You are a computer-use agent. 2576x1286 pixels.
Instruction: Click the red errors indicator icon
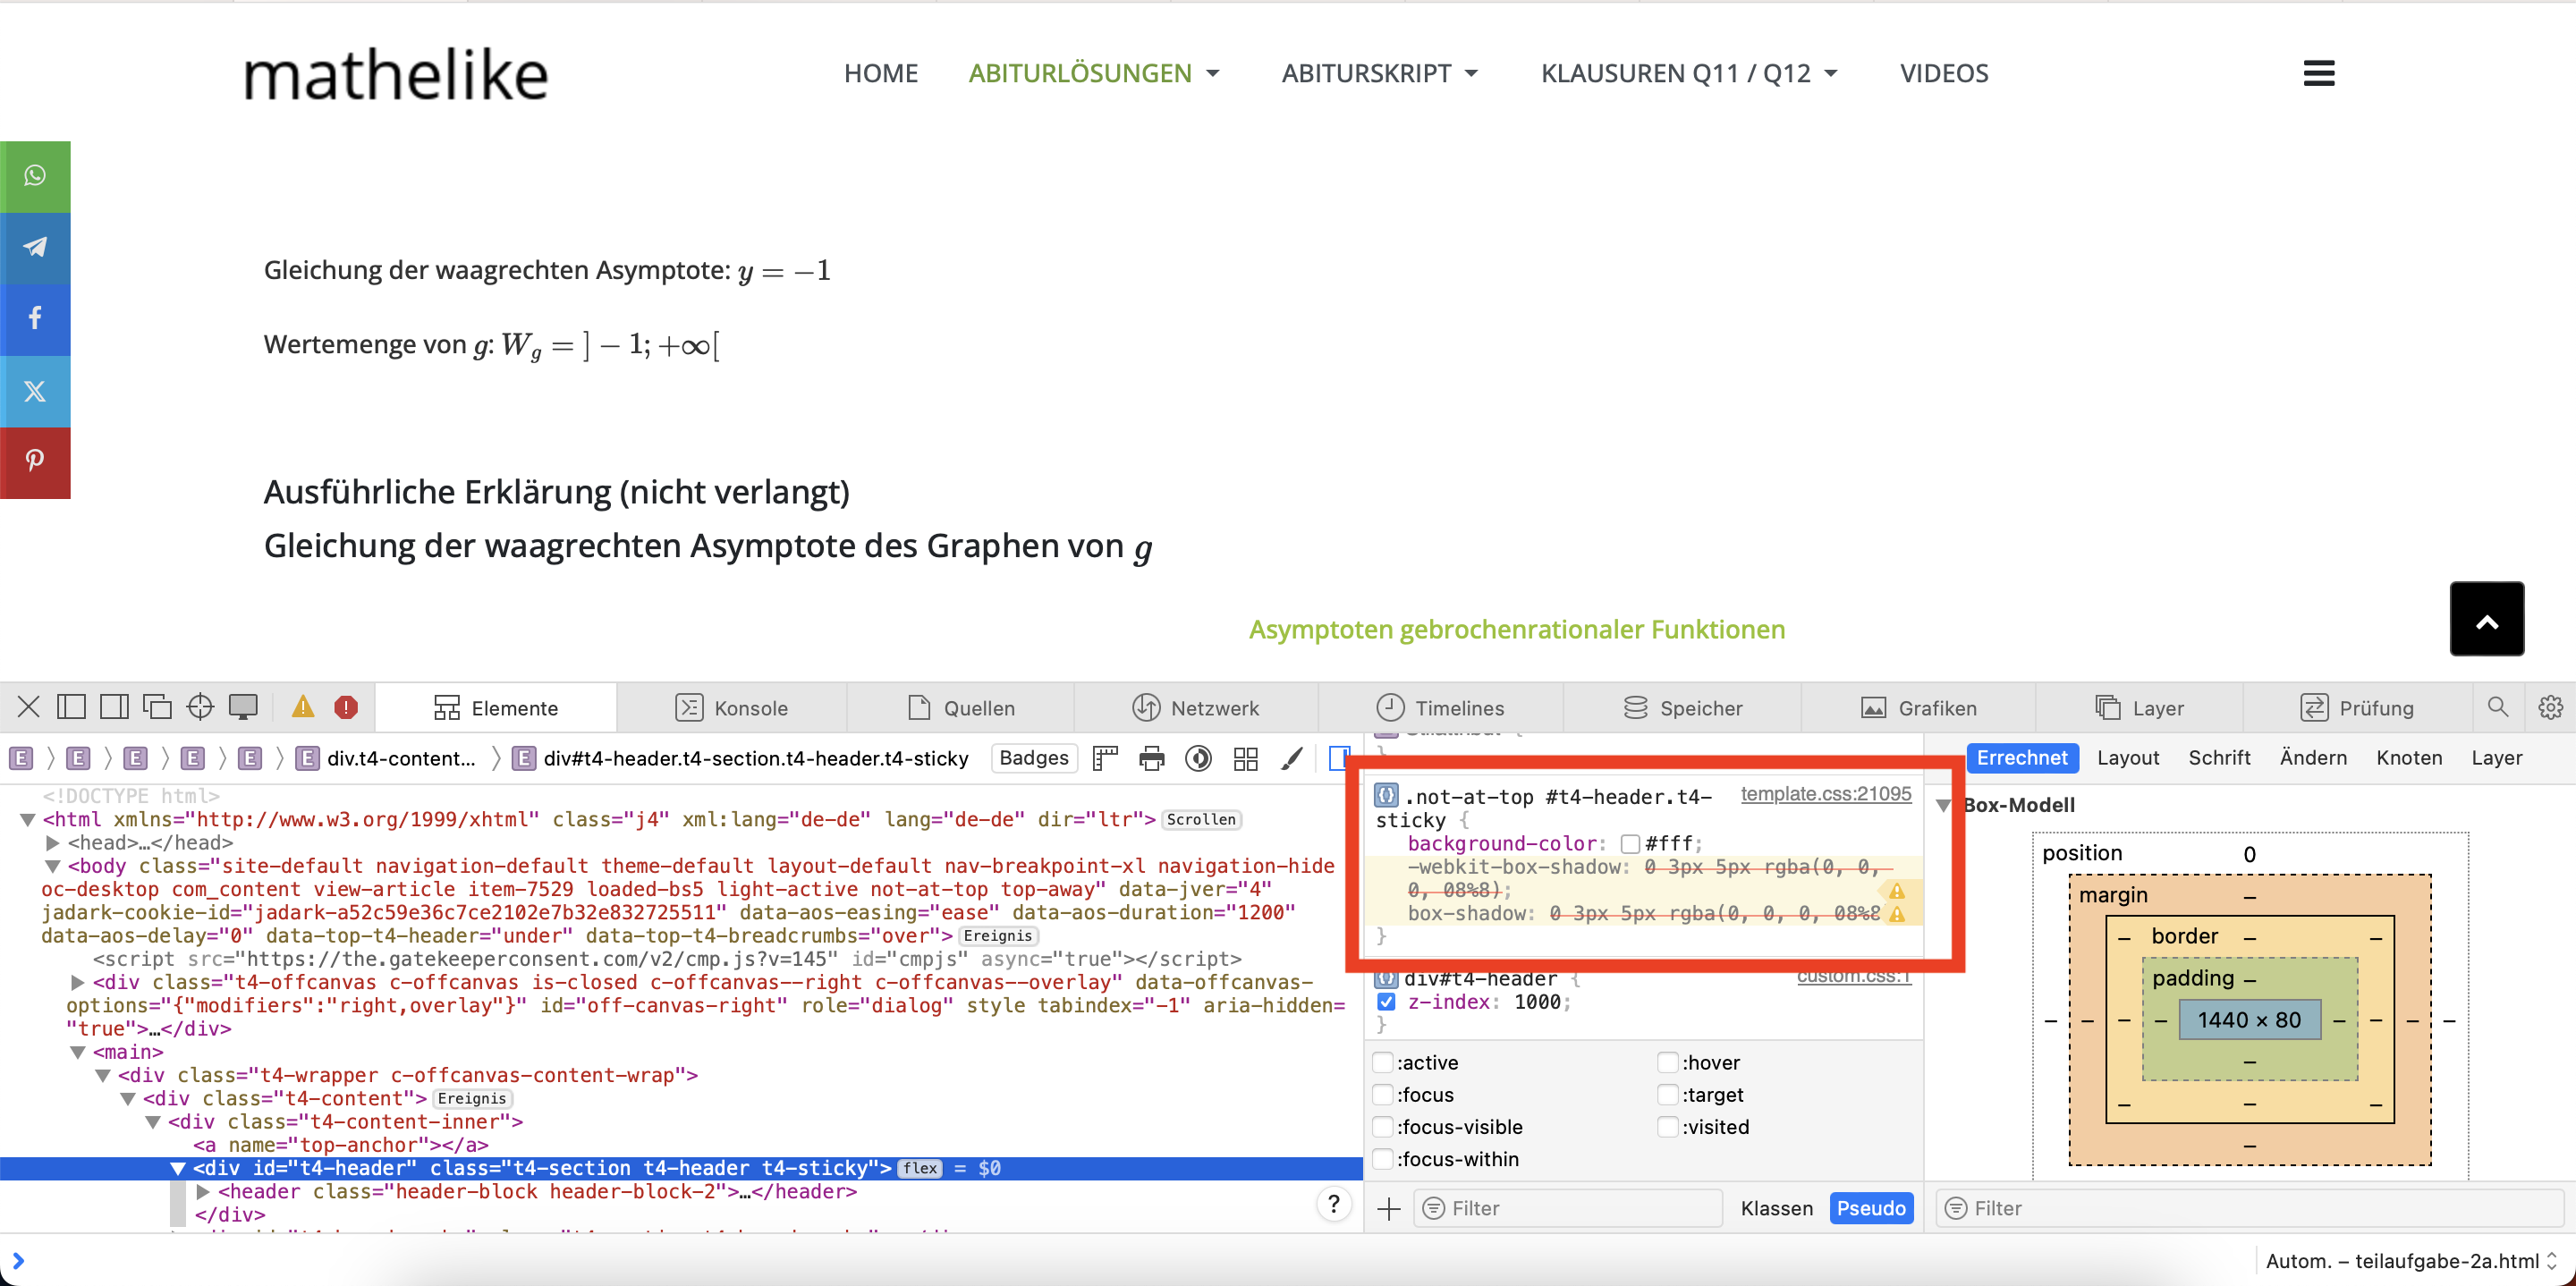point(346,707)
